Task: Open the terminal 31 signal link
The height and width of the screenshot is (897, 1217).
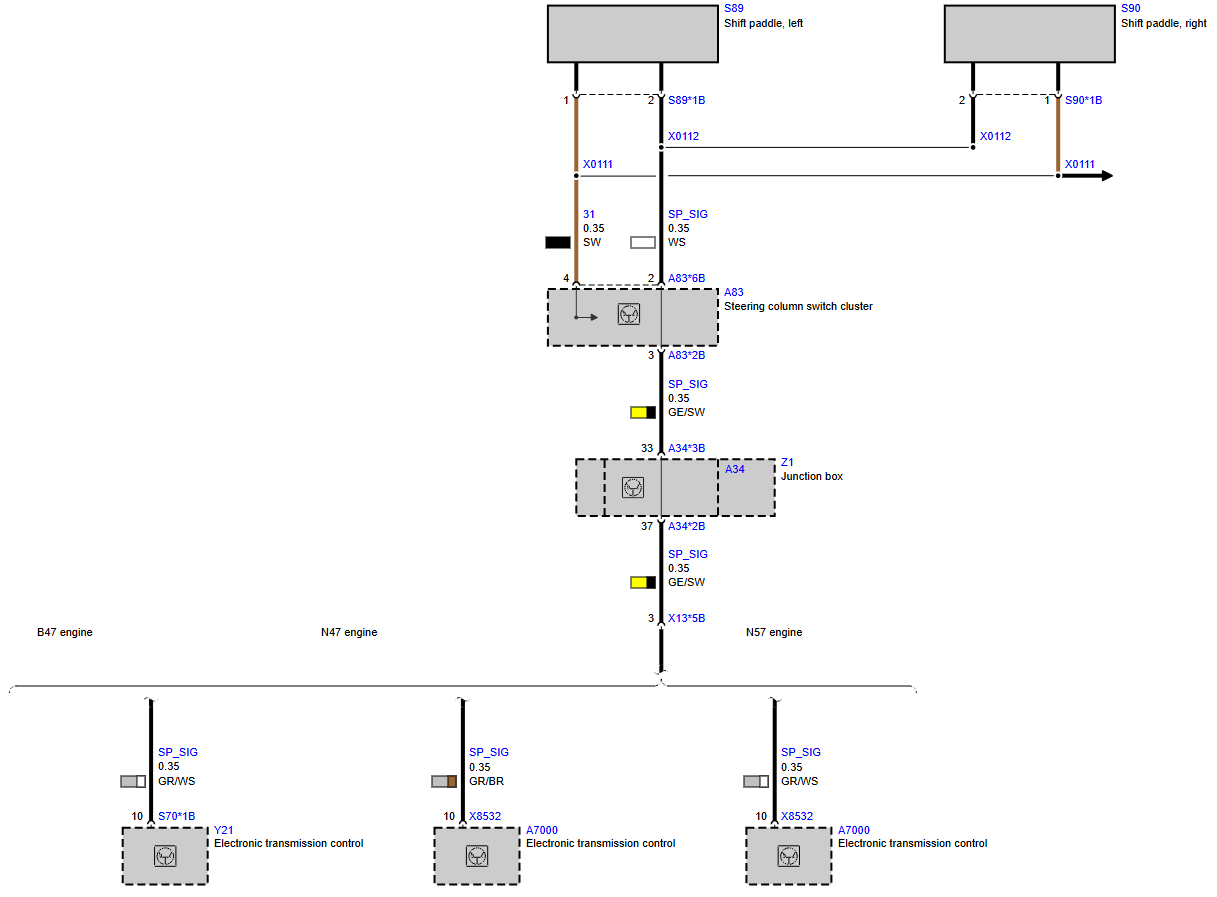Action: click(x=589, y=214)
